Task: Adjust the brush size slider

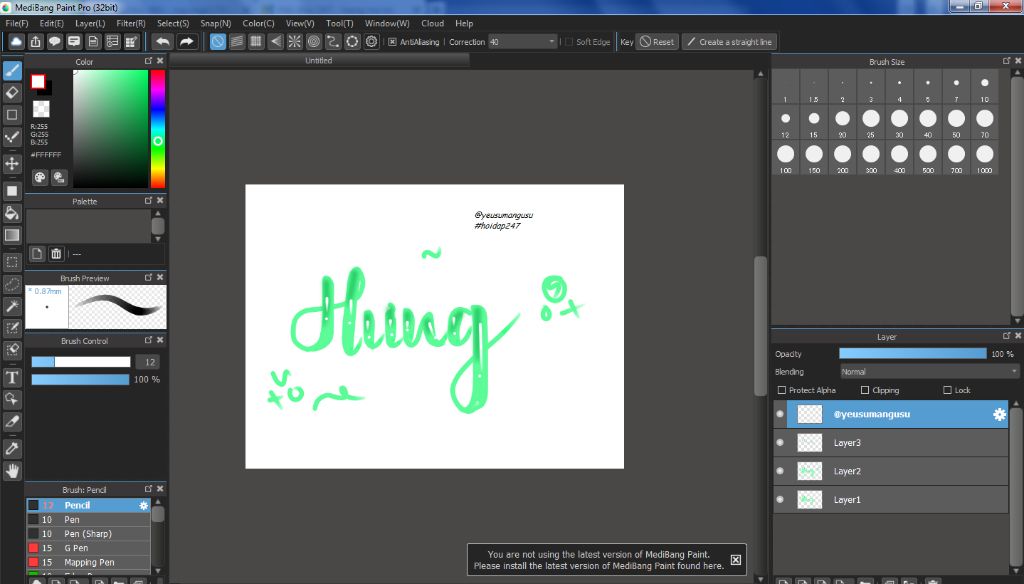Action: (81, 362)
